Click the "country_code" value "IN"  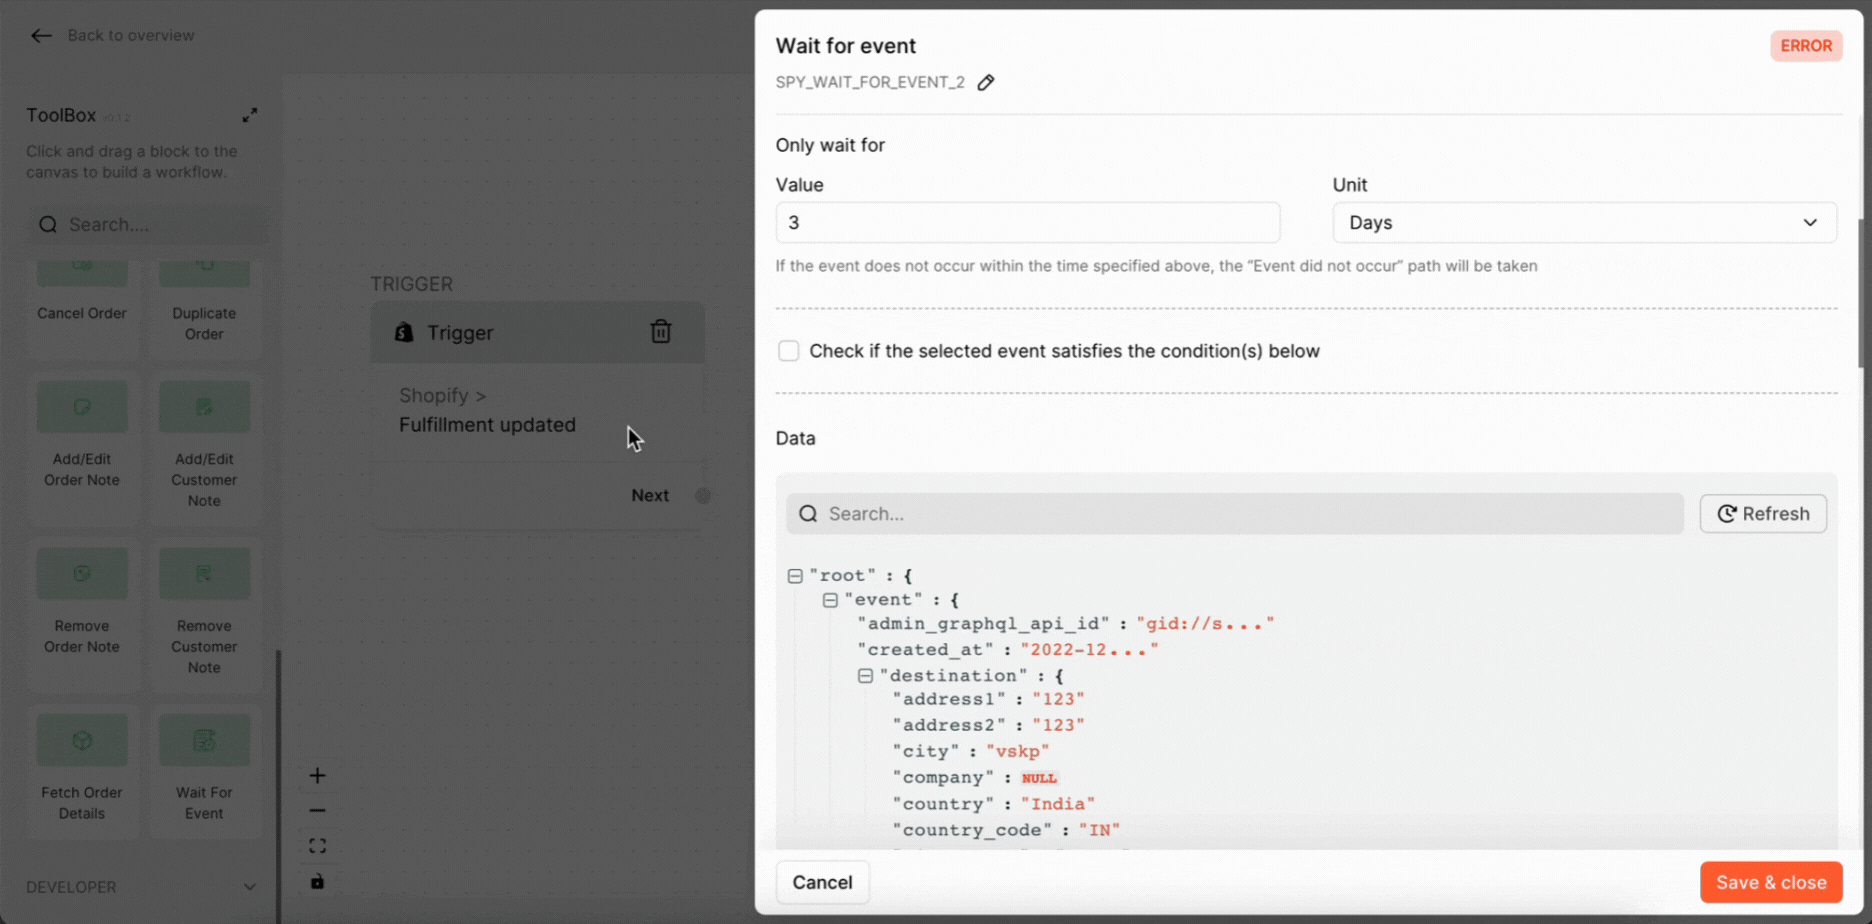[1099, 830]
